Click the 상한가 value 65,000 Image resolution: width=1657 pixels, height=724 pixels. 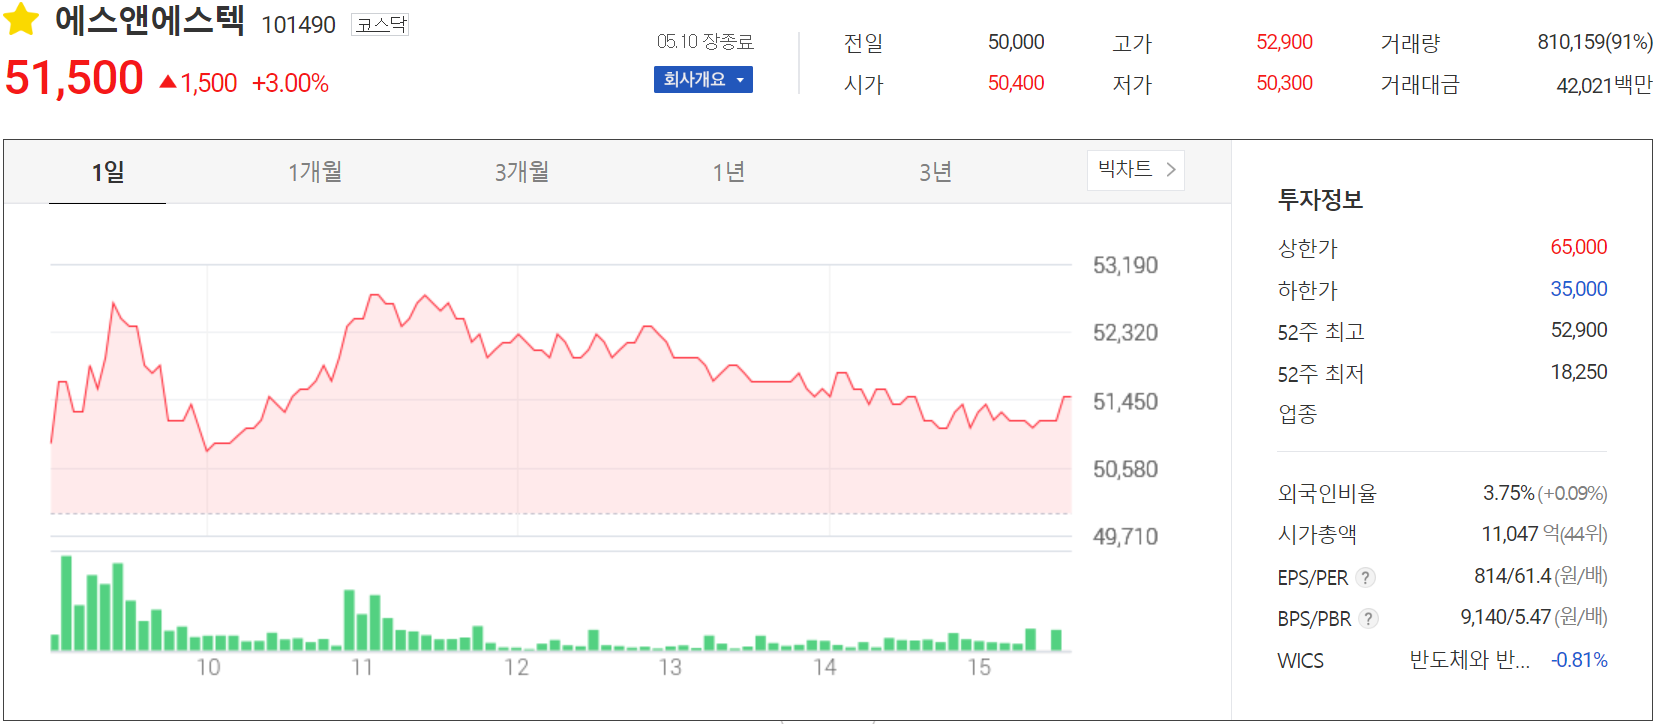(1579, 247)
